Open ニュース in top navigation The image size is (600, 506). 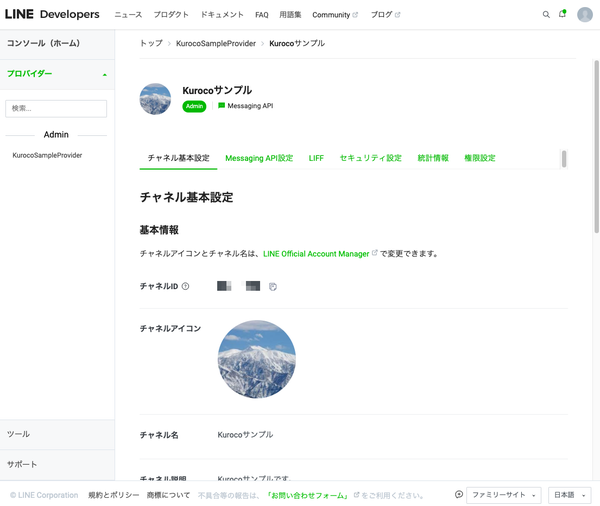[128, 15]
